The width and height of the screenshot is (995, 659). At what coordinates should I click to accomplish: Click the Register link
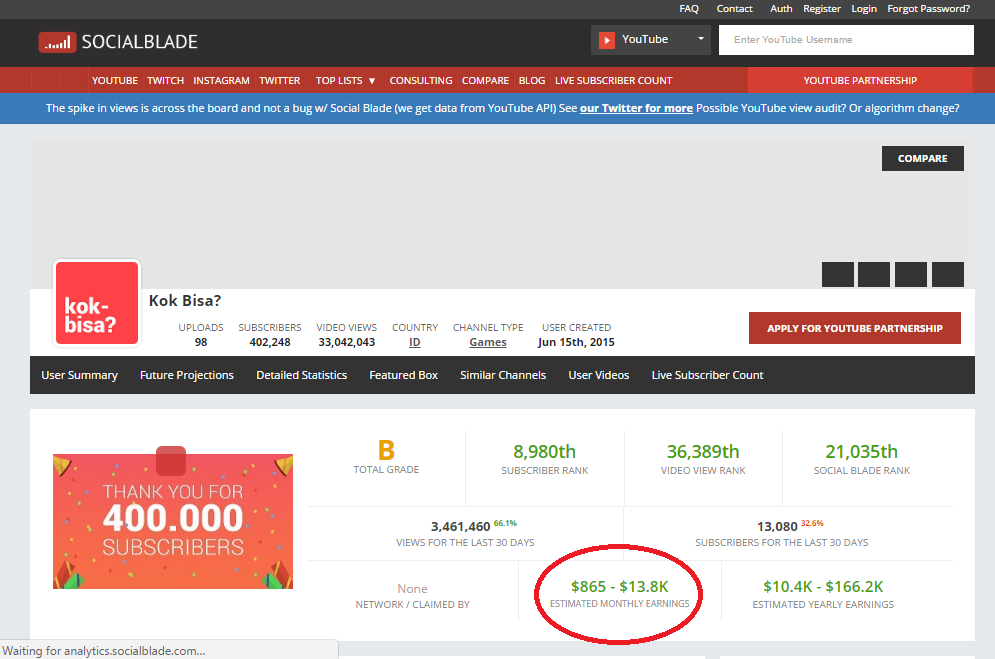pyautogui.click(x=822, y=9)
